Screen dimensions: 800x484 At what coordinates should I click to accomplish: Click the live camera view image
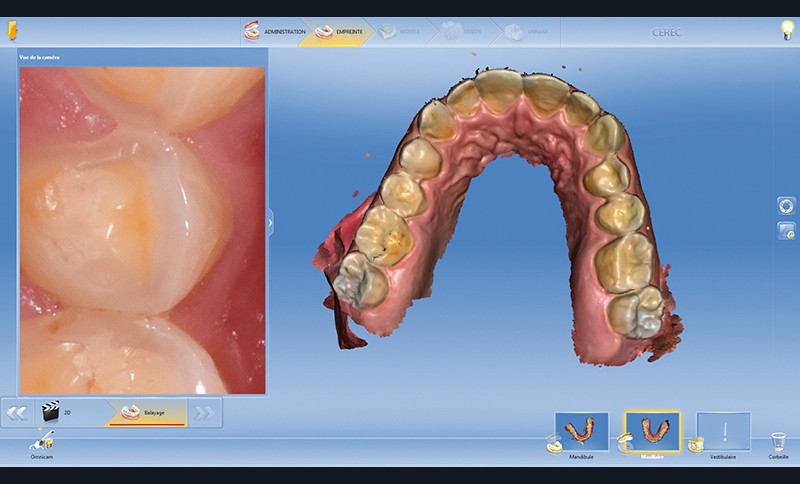142,230
